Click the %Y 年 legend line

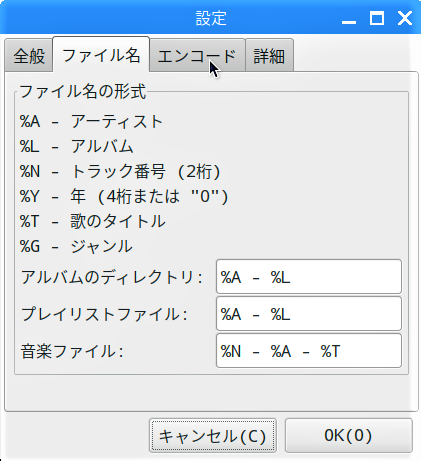[124, 196]
